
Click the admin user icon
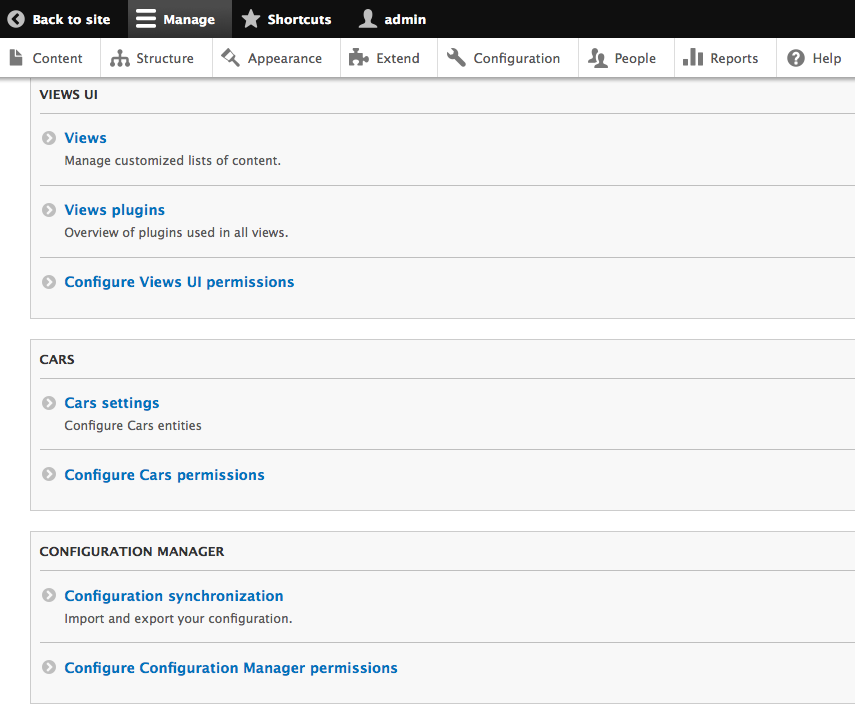tap(368, 19)
